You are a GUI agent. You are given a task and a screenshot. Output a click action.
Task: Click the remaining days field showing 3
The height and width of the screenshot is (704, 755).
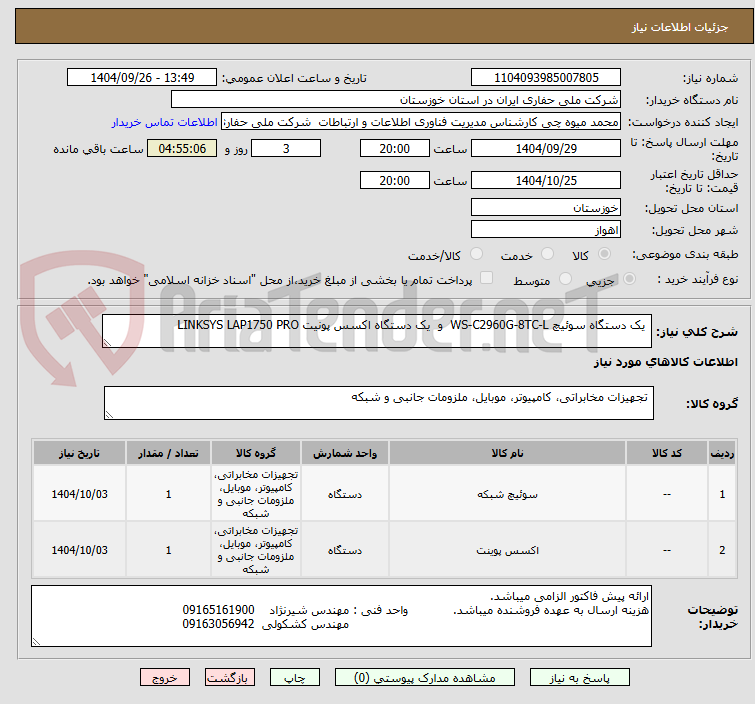286,148
